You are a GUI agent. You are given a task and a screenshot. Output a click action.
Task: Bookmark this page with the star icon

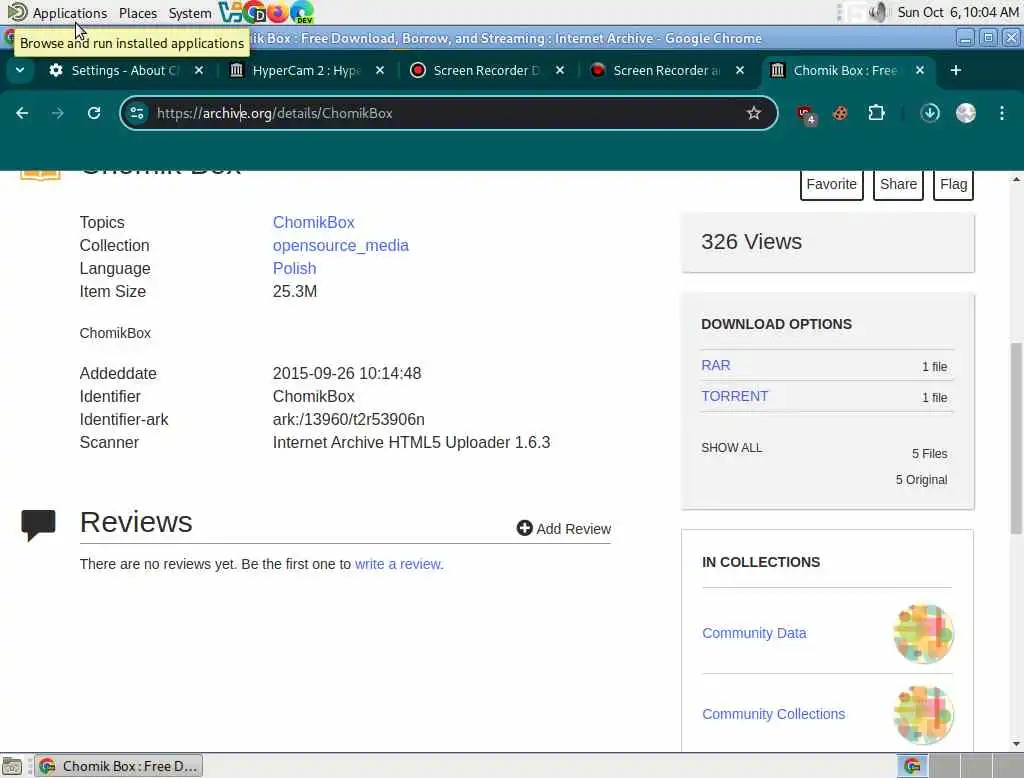point(754,113)
